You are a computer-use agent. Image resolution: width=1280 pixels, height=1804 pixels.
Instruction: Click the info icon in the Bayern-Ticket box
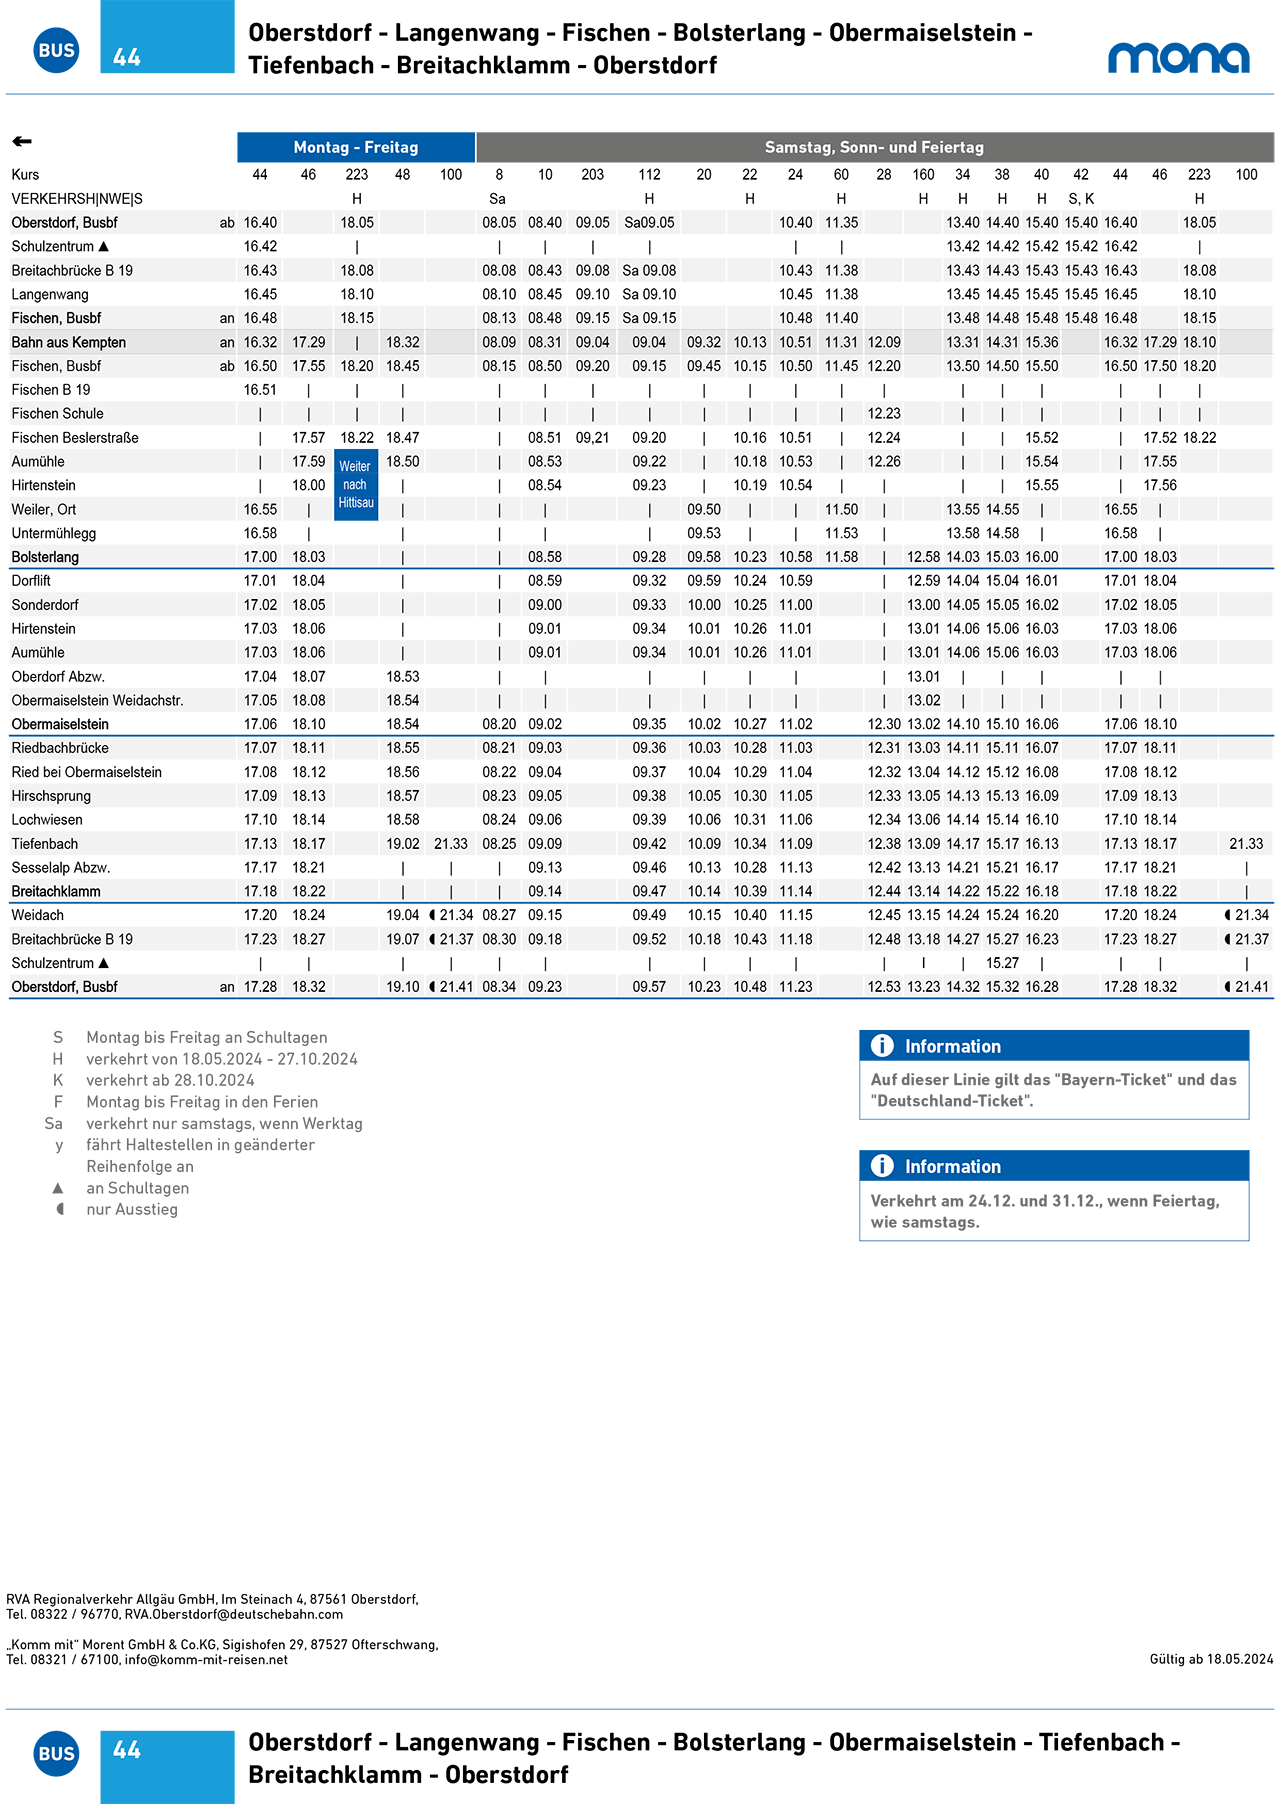click(882, 1046)
